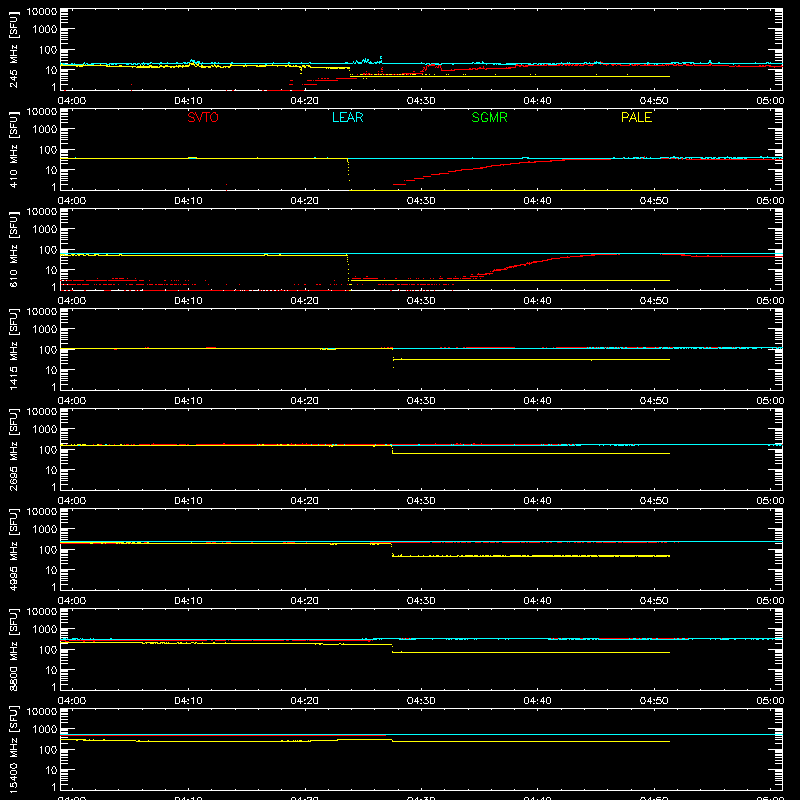Click 04:10 tick below the 8800 MHz panel
Image resolution: width=800 pixels, height=800 pixels.
(188, 701)
